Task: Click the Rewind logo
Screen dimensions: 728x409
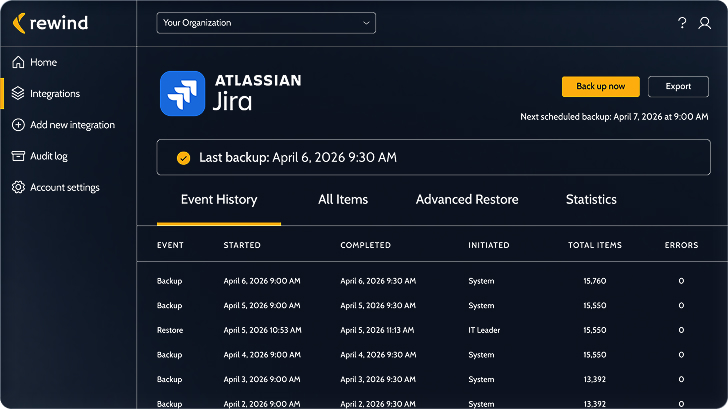Action: click(50, 23)
